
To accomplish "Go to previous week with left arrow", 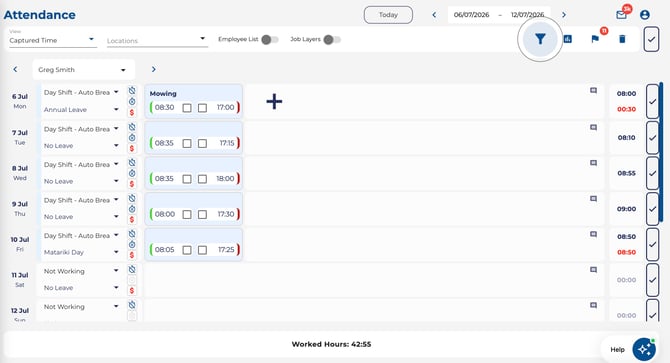I will click(x=434, y=15).
